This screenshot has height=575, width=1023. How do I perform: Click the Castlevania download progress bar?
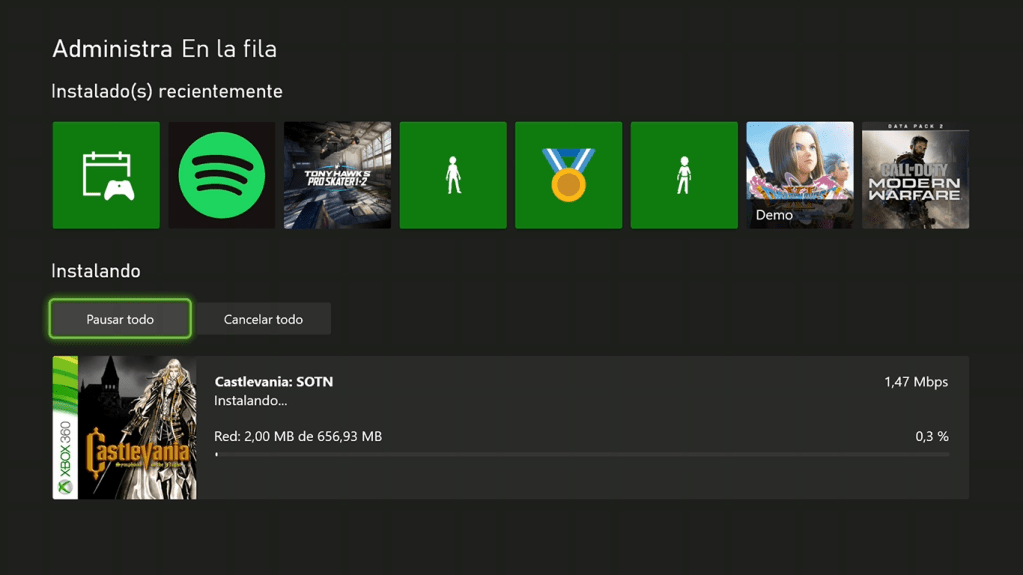click(582, 454)
